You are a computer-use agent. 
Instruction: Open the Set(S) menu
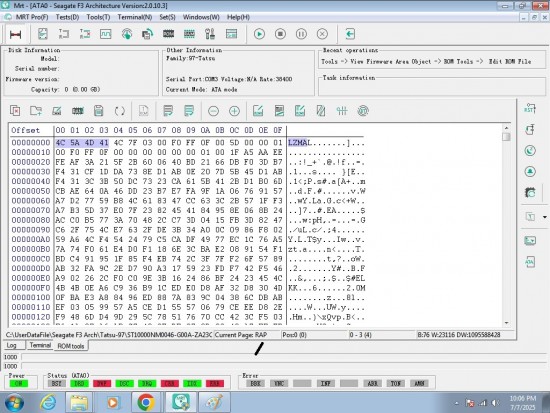click(x=167, y=17)
